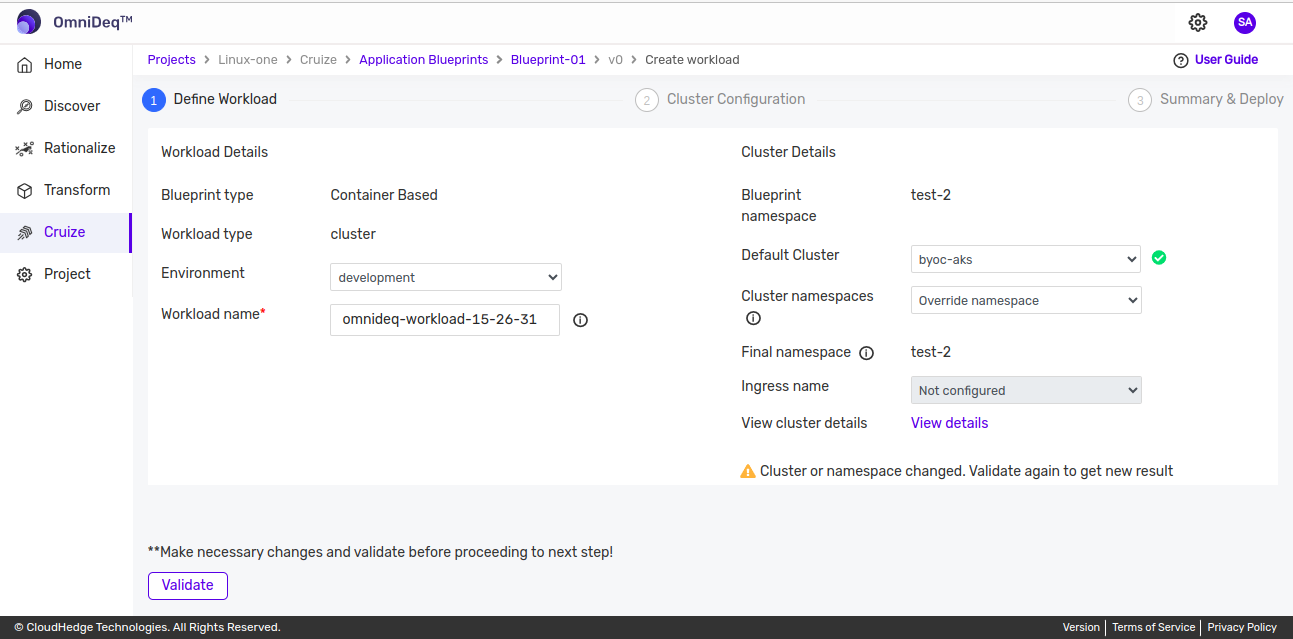Screen dimensions: 1293x639
Task: Open the Override namespace dropdown
Action: [1026, 300]
